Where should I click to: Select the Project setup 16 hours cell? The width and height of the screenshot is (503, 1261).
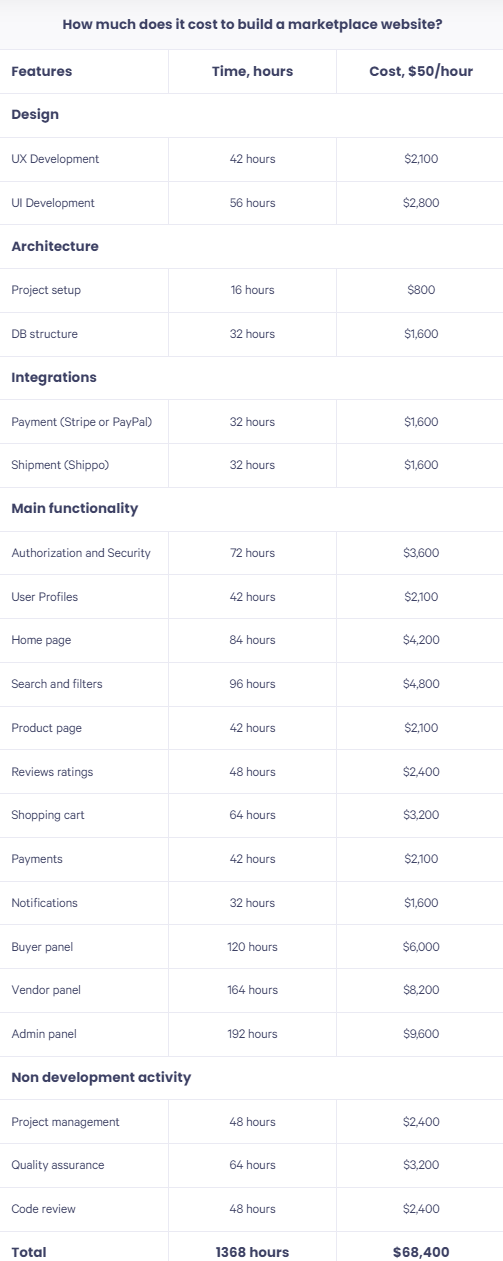pos(252,290)
